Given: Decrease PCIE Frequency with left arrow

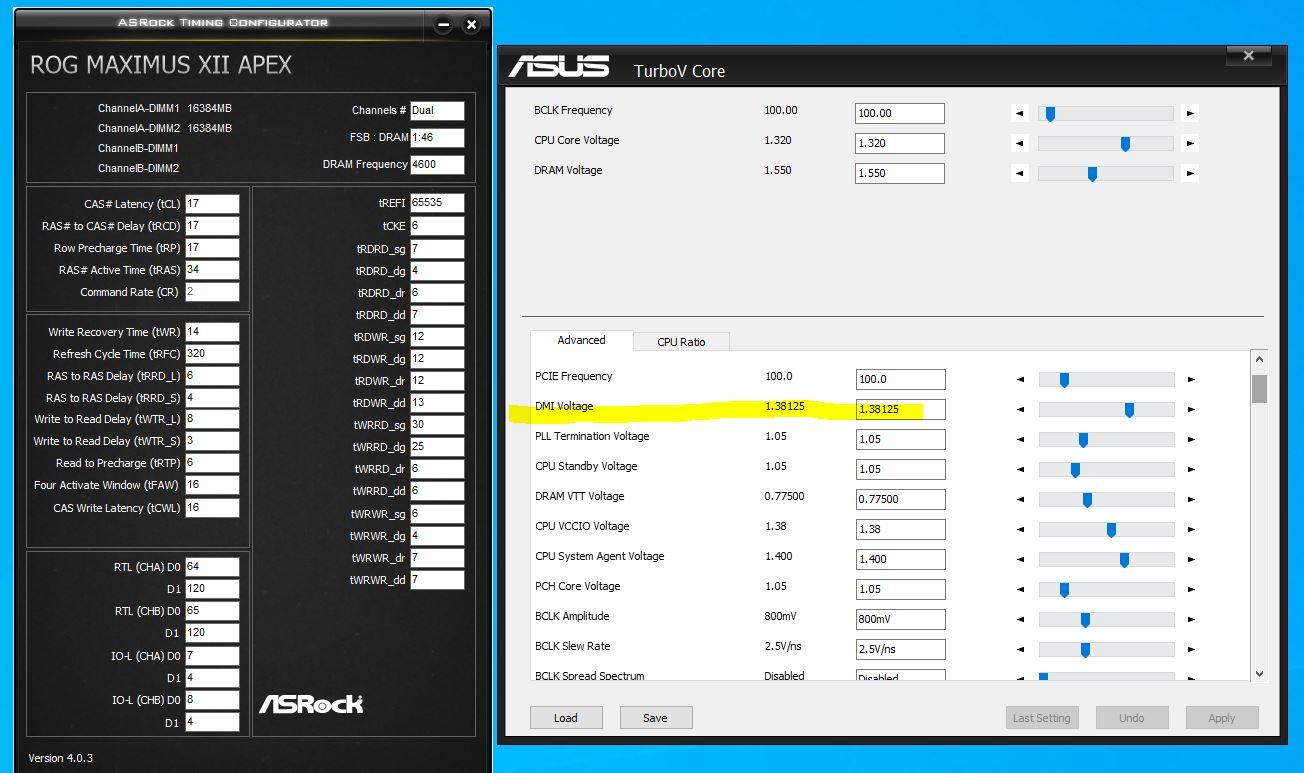Looking at the screenshot, I should (1020, 379).
